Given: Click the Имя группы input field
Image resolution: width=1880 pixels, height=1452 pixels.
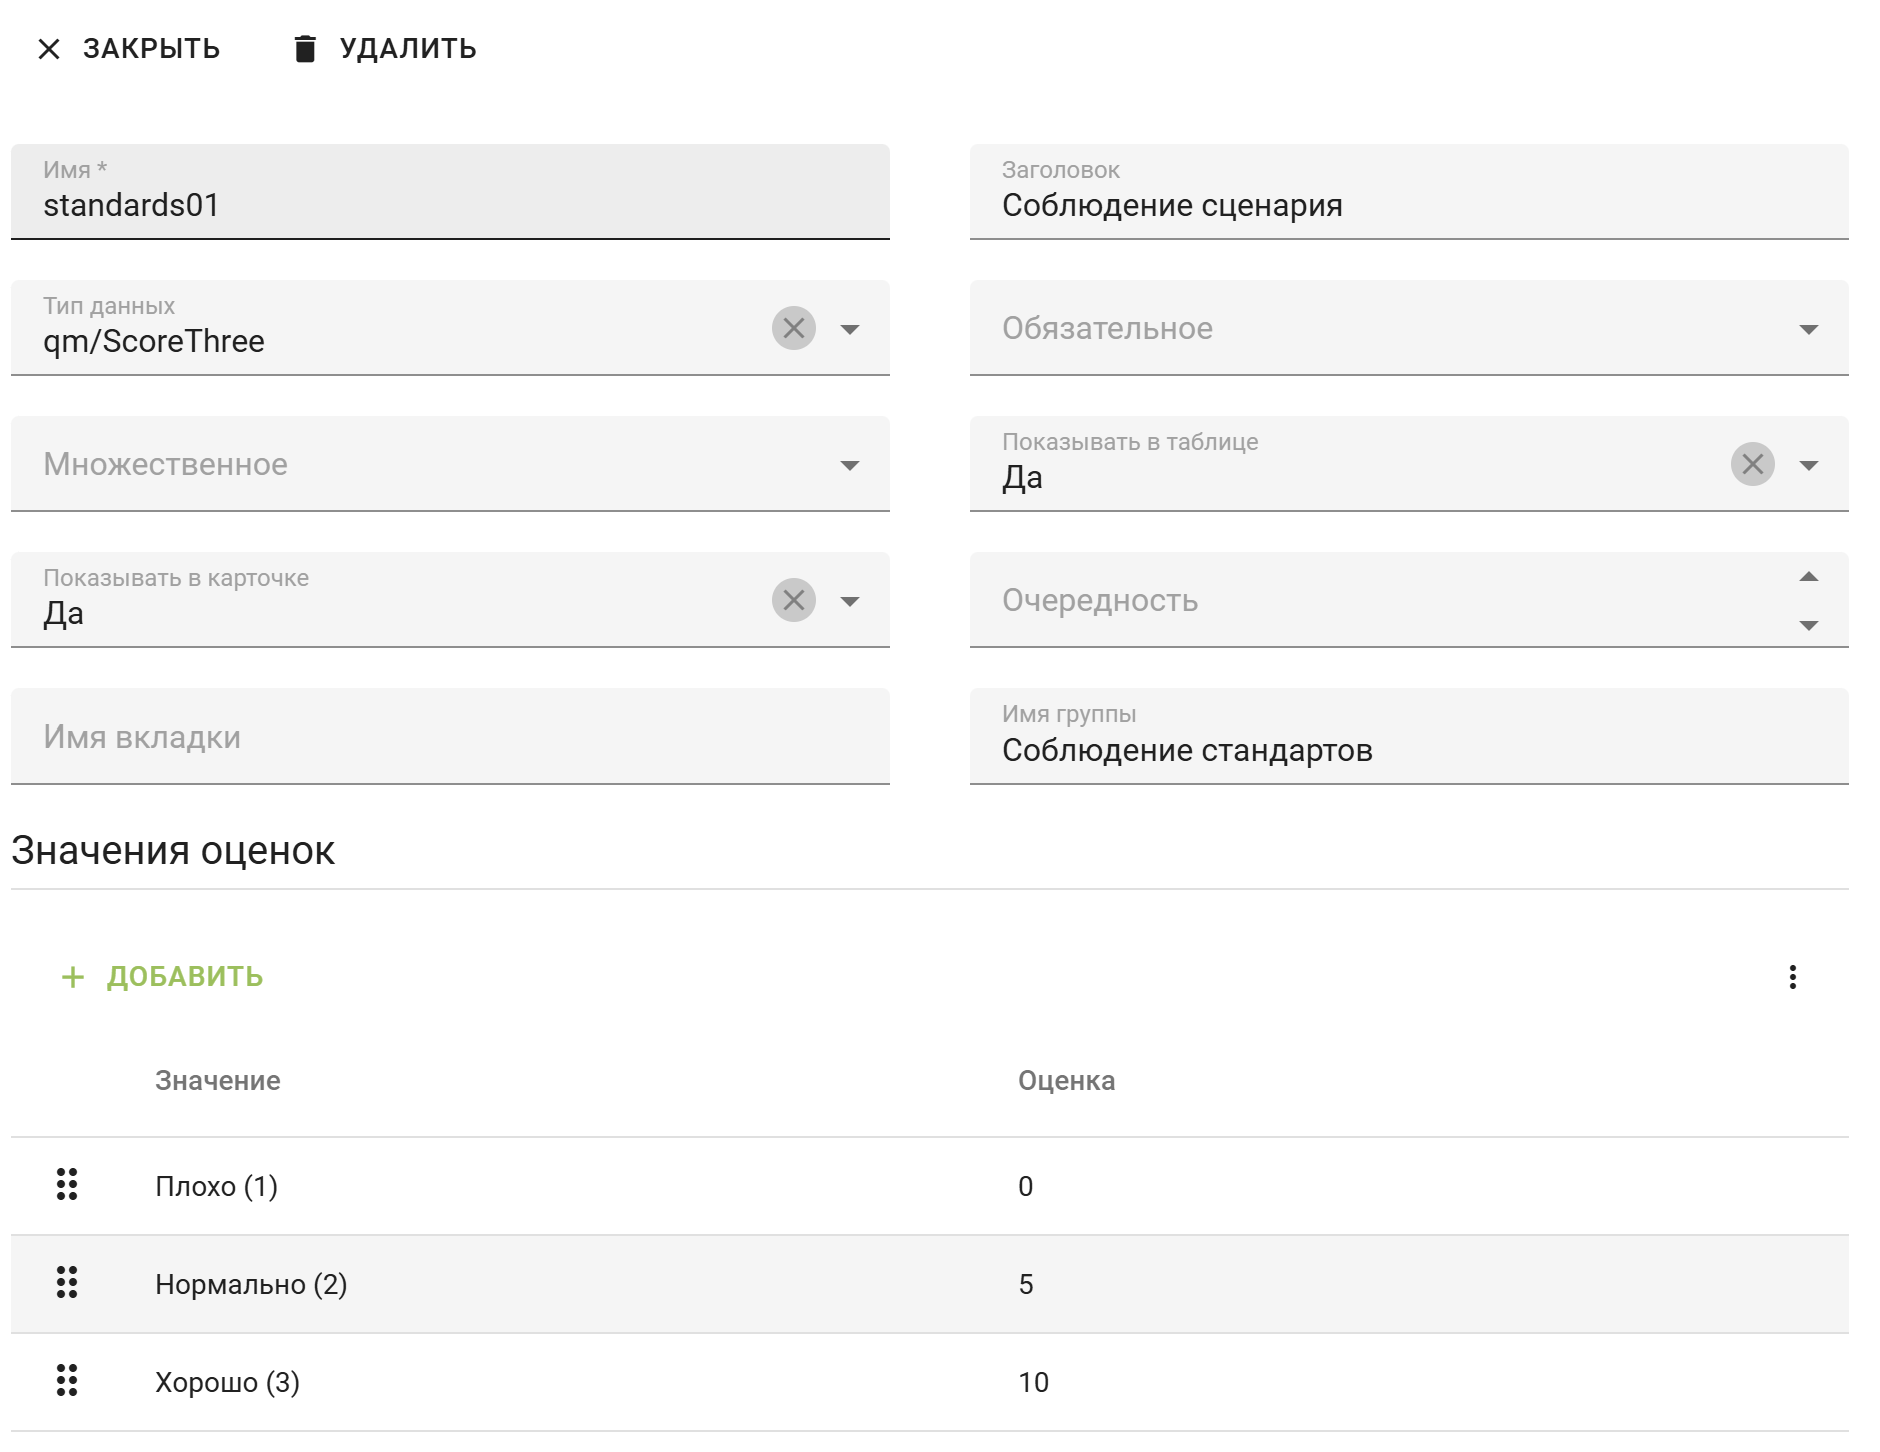Looking at the screenshot, I should click(x=1408, y=750).
